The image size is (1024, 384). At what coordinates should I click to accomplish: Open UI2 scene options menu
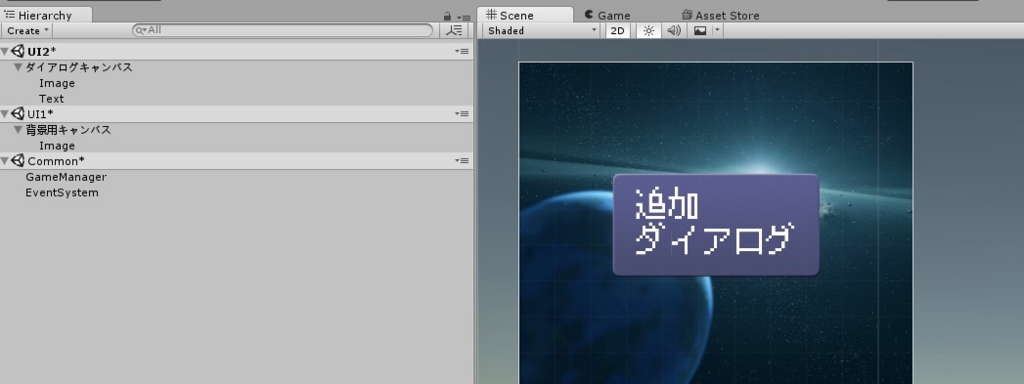point(462,51)
